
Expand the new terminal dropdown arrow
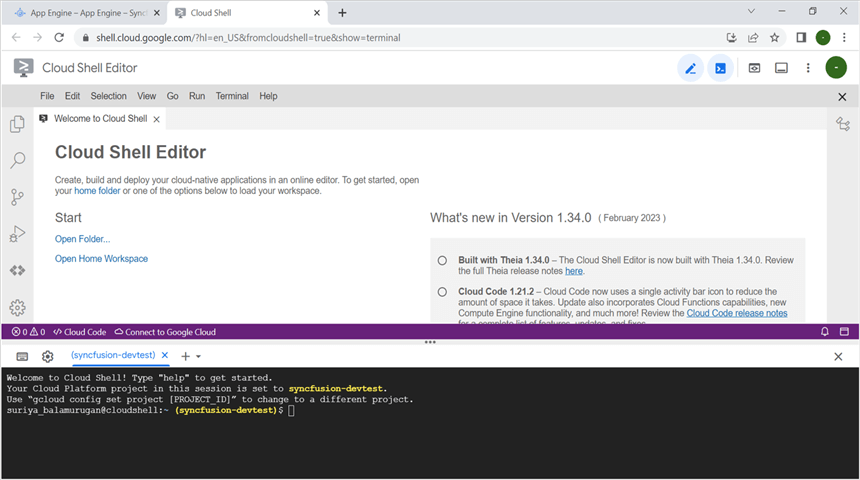coord(199,357)
